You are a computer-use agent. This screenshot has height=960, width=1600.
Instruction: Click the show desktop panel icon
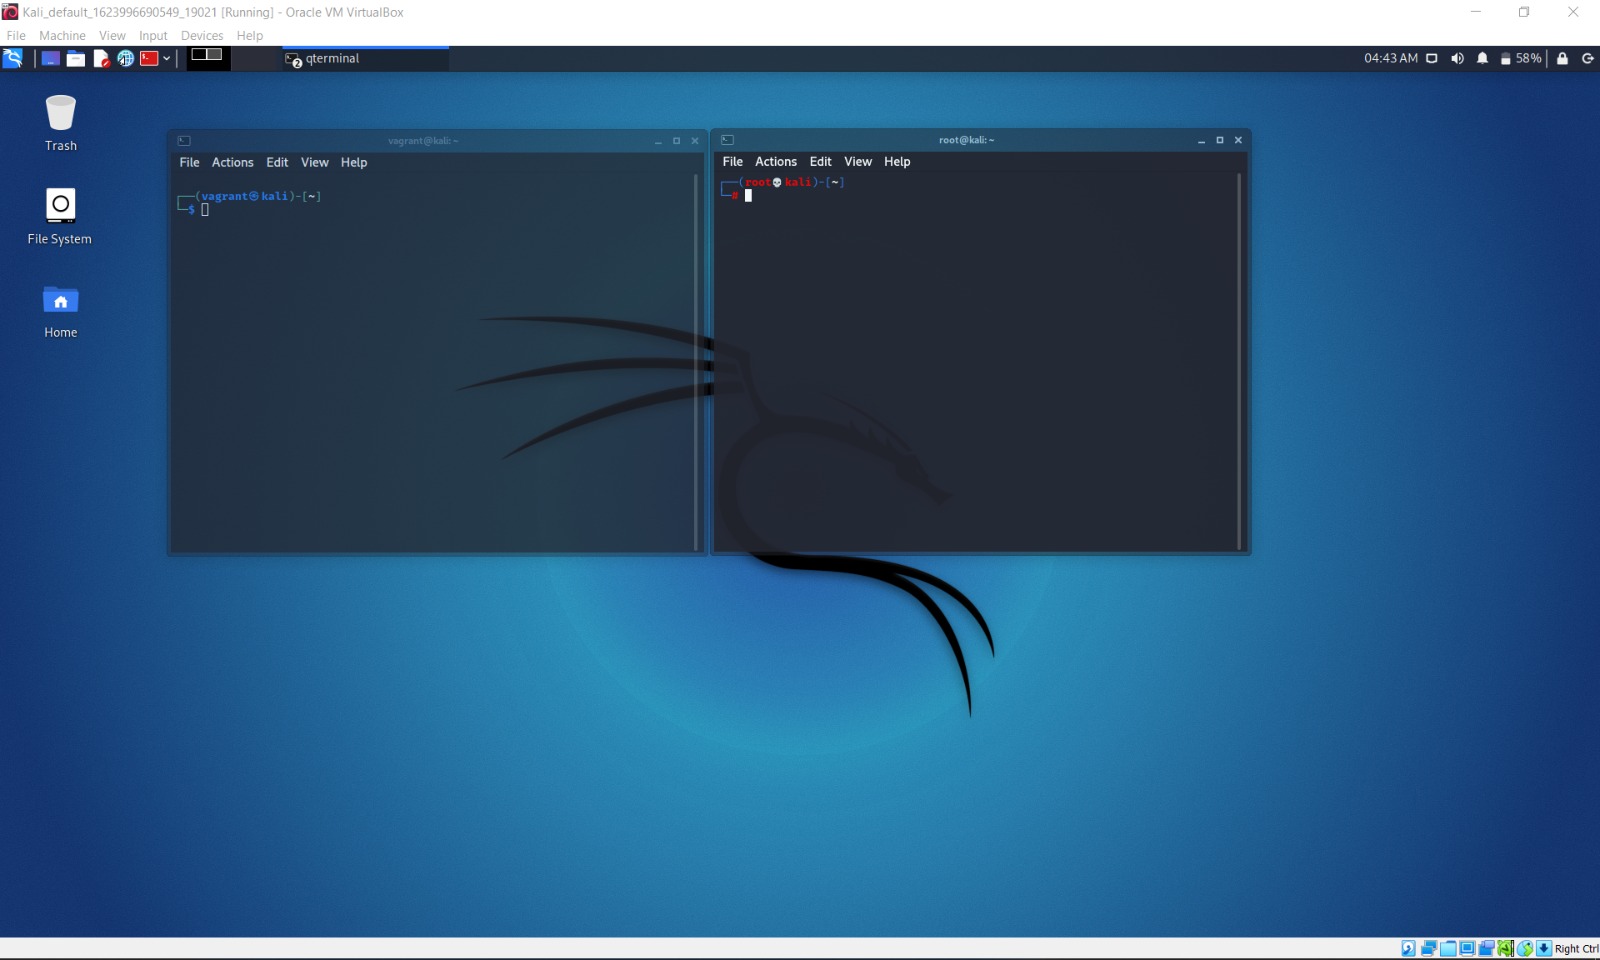50,59
